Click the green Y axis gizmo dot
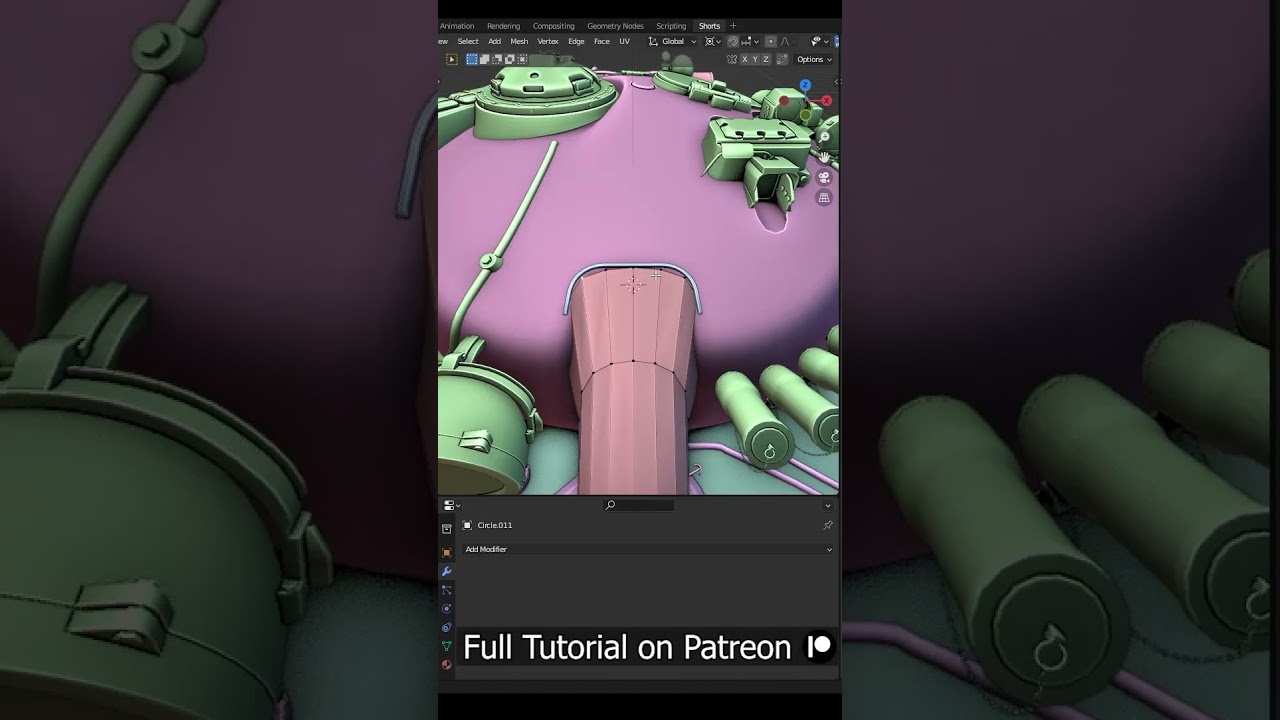Image resolution: width=1280 pixels, height=720 pixels. (806, 116)
